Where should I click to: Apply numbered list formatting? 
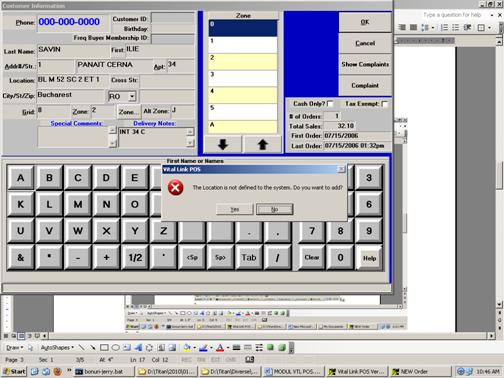point(444,28)
